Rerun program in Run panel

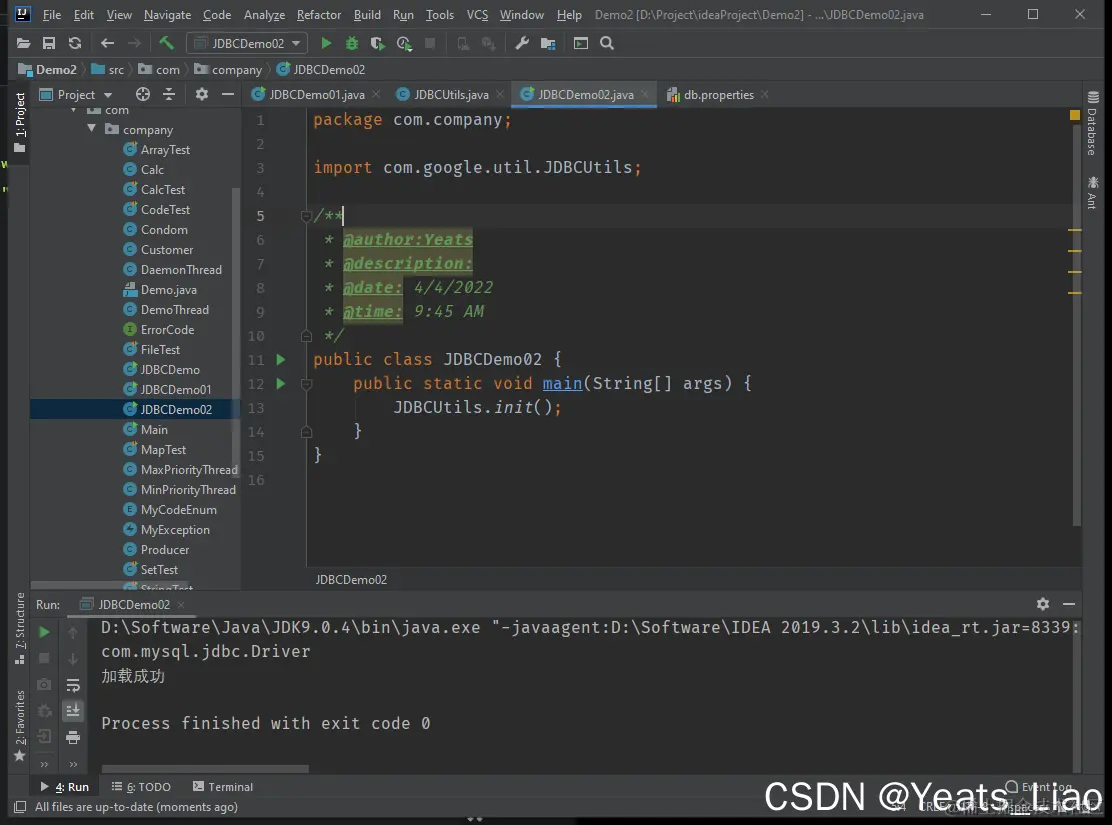coord(44,632)
